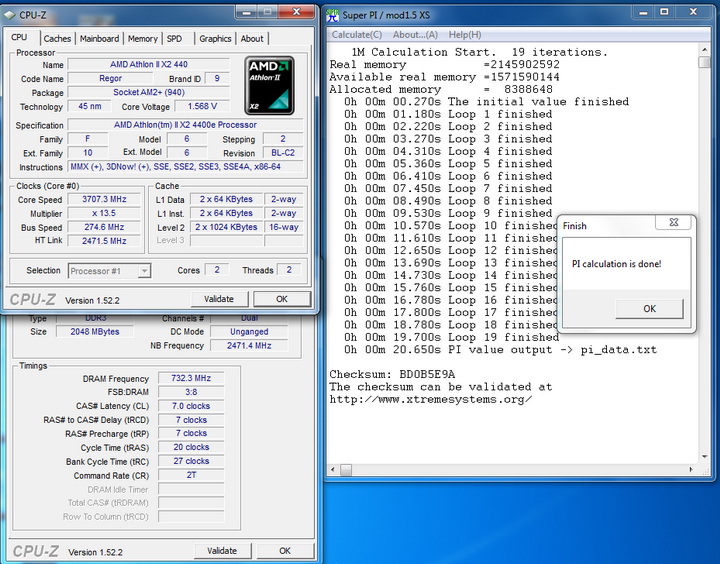The image size is (720, 564).
Task: Click the CAS# Latency value 7.0 clocks
Action: (191, 406)
